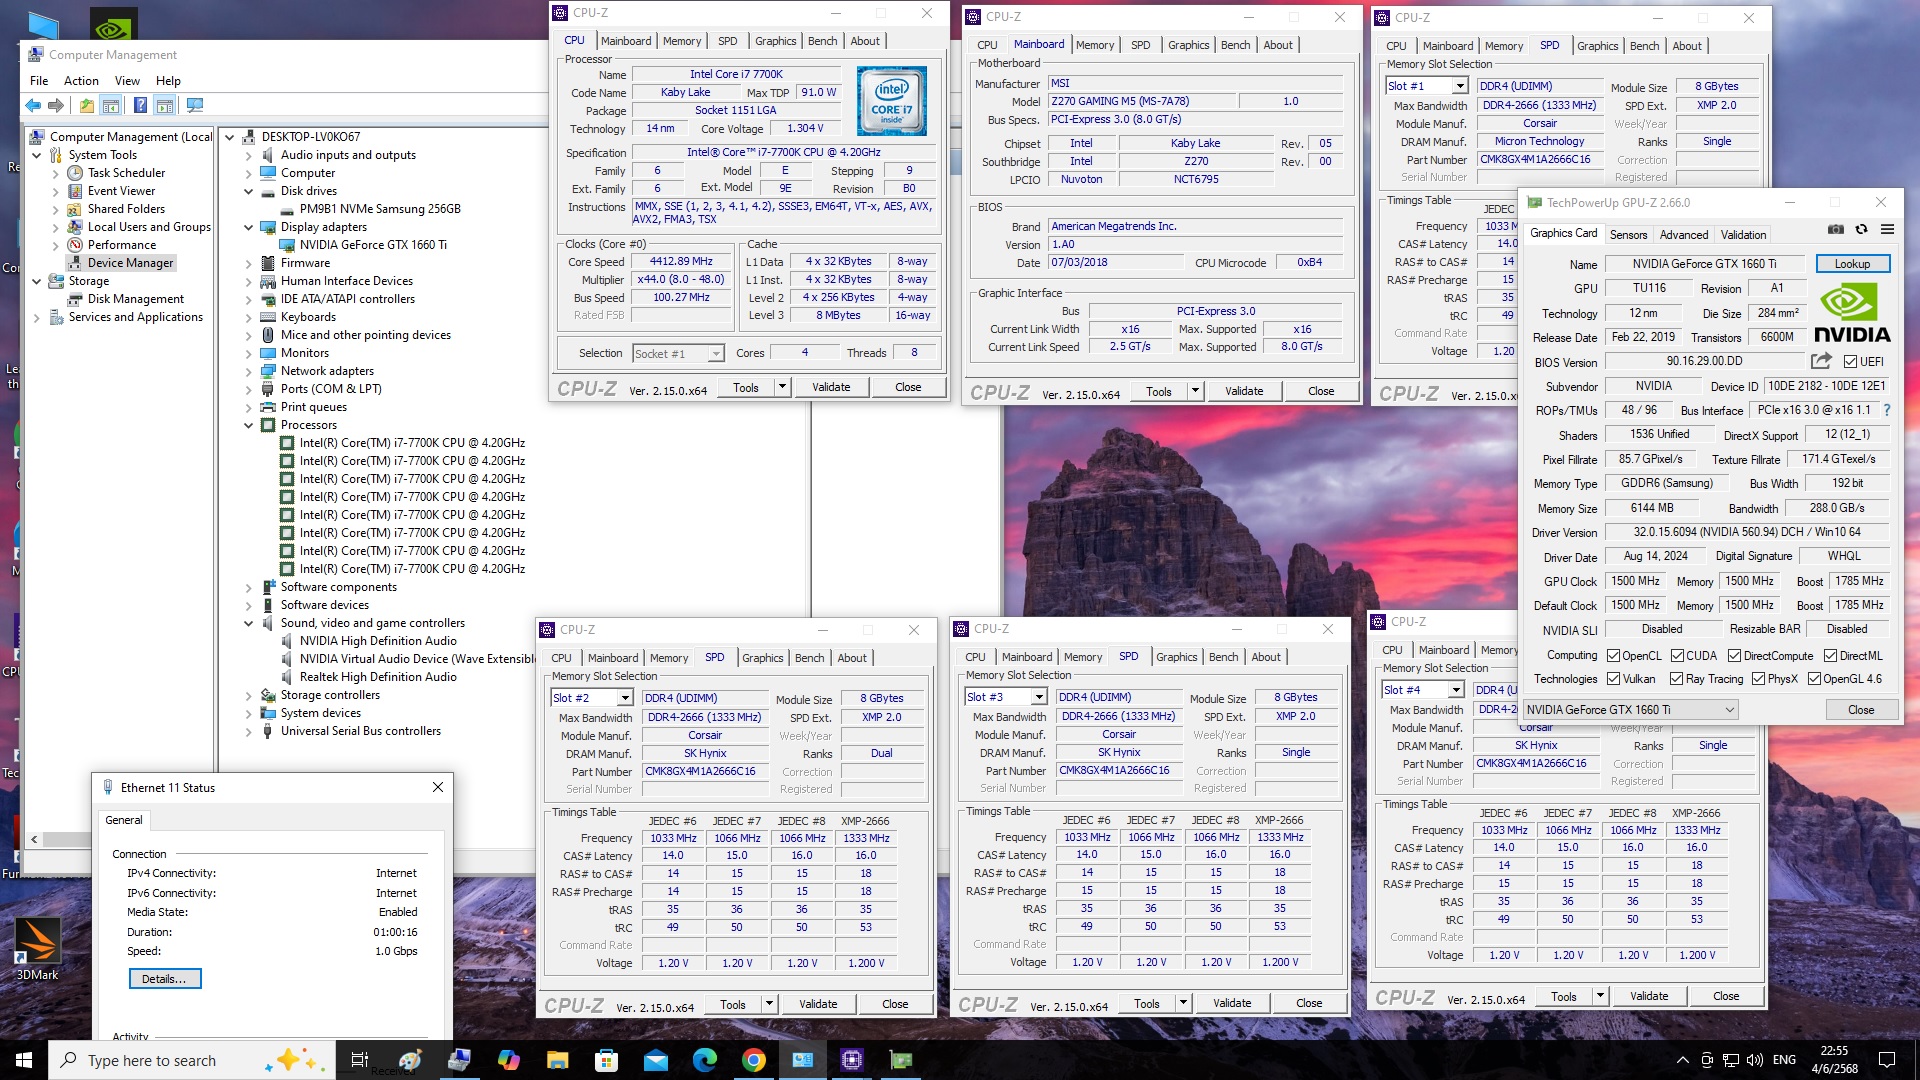Viewport: 1920px width, 1080px height.
Task: Switch to the Validation tab in GPU-Z
Action: pyautogui.click(x=1743, y=235)
